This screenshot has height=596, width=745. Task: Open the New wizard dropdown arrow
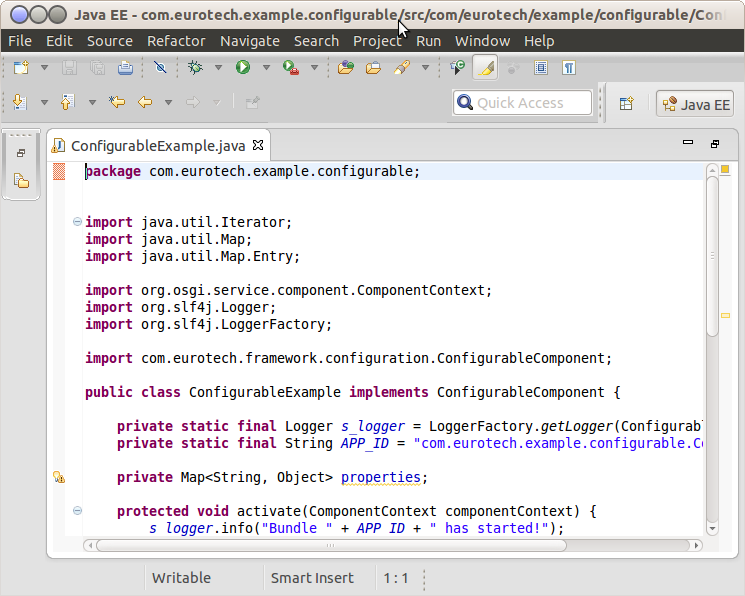coord(44,68)
